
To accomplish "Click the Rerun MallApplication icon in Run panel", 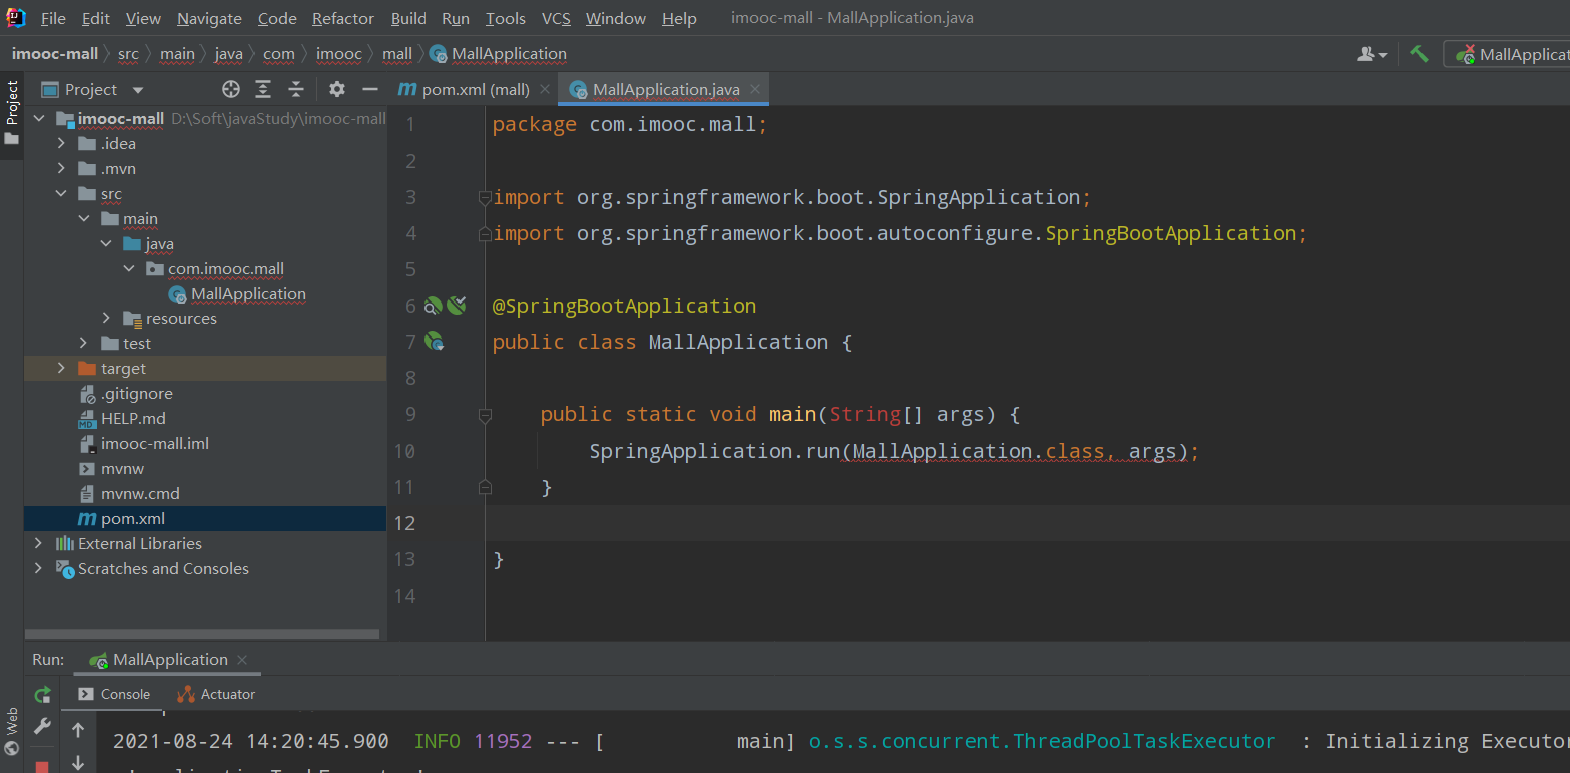I will click(x=42, y=695).
